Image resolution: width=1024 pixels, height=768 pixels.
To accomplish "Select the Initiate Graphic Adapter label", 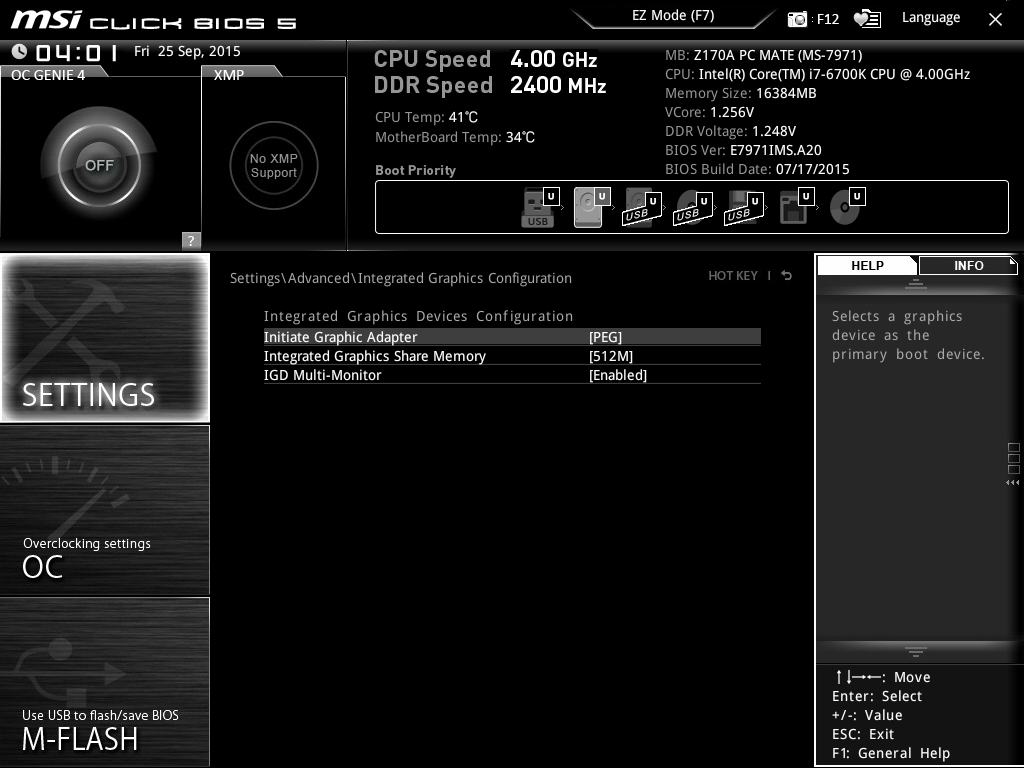I will tap(340, 337).
